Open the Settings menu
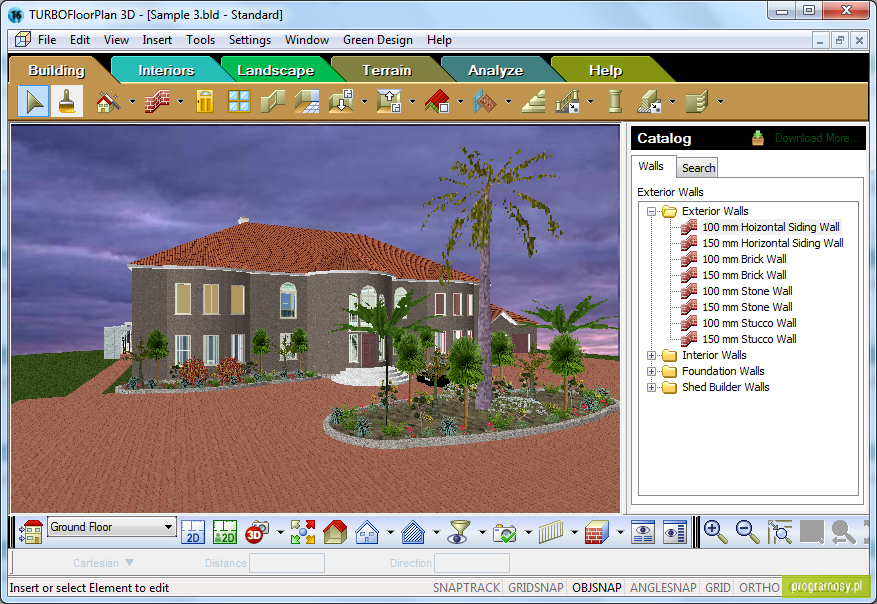877x604 pixels. pyautogui.click(x=249, y=40)
